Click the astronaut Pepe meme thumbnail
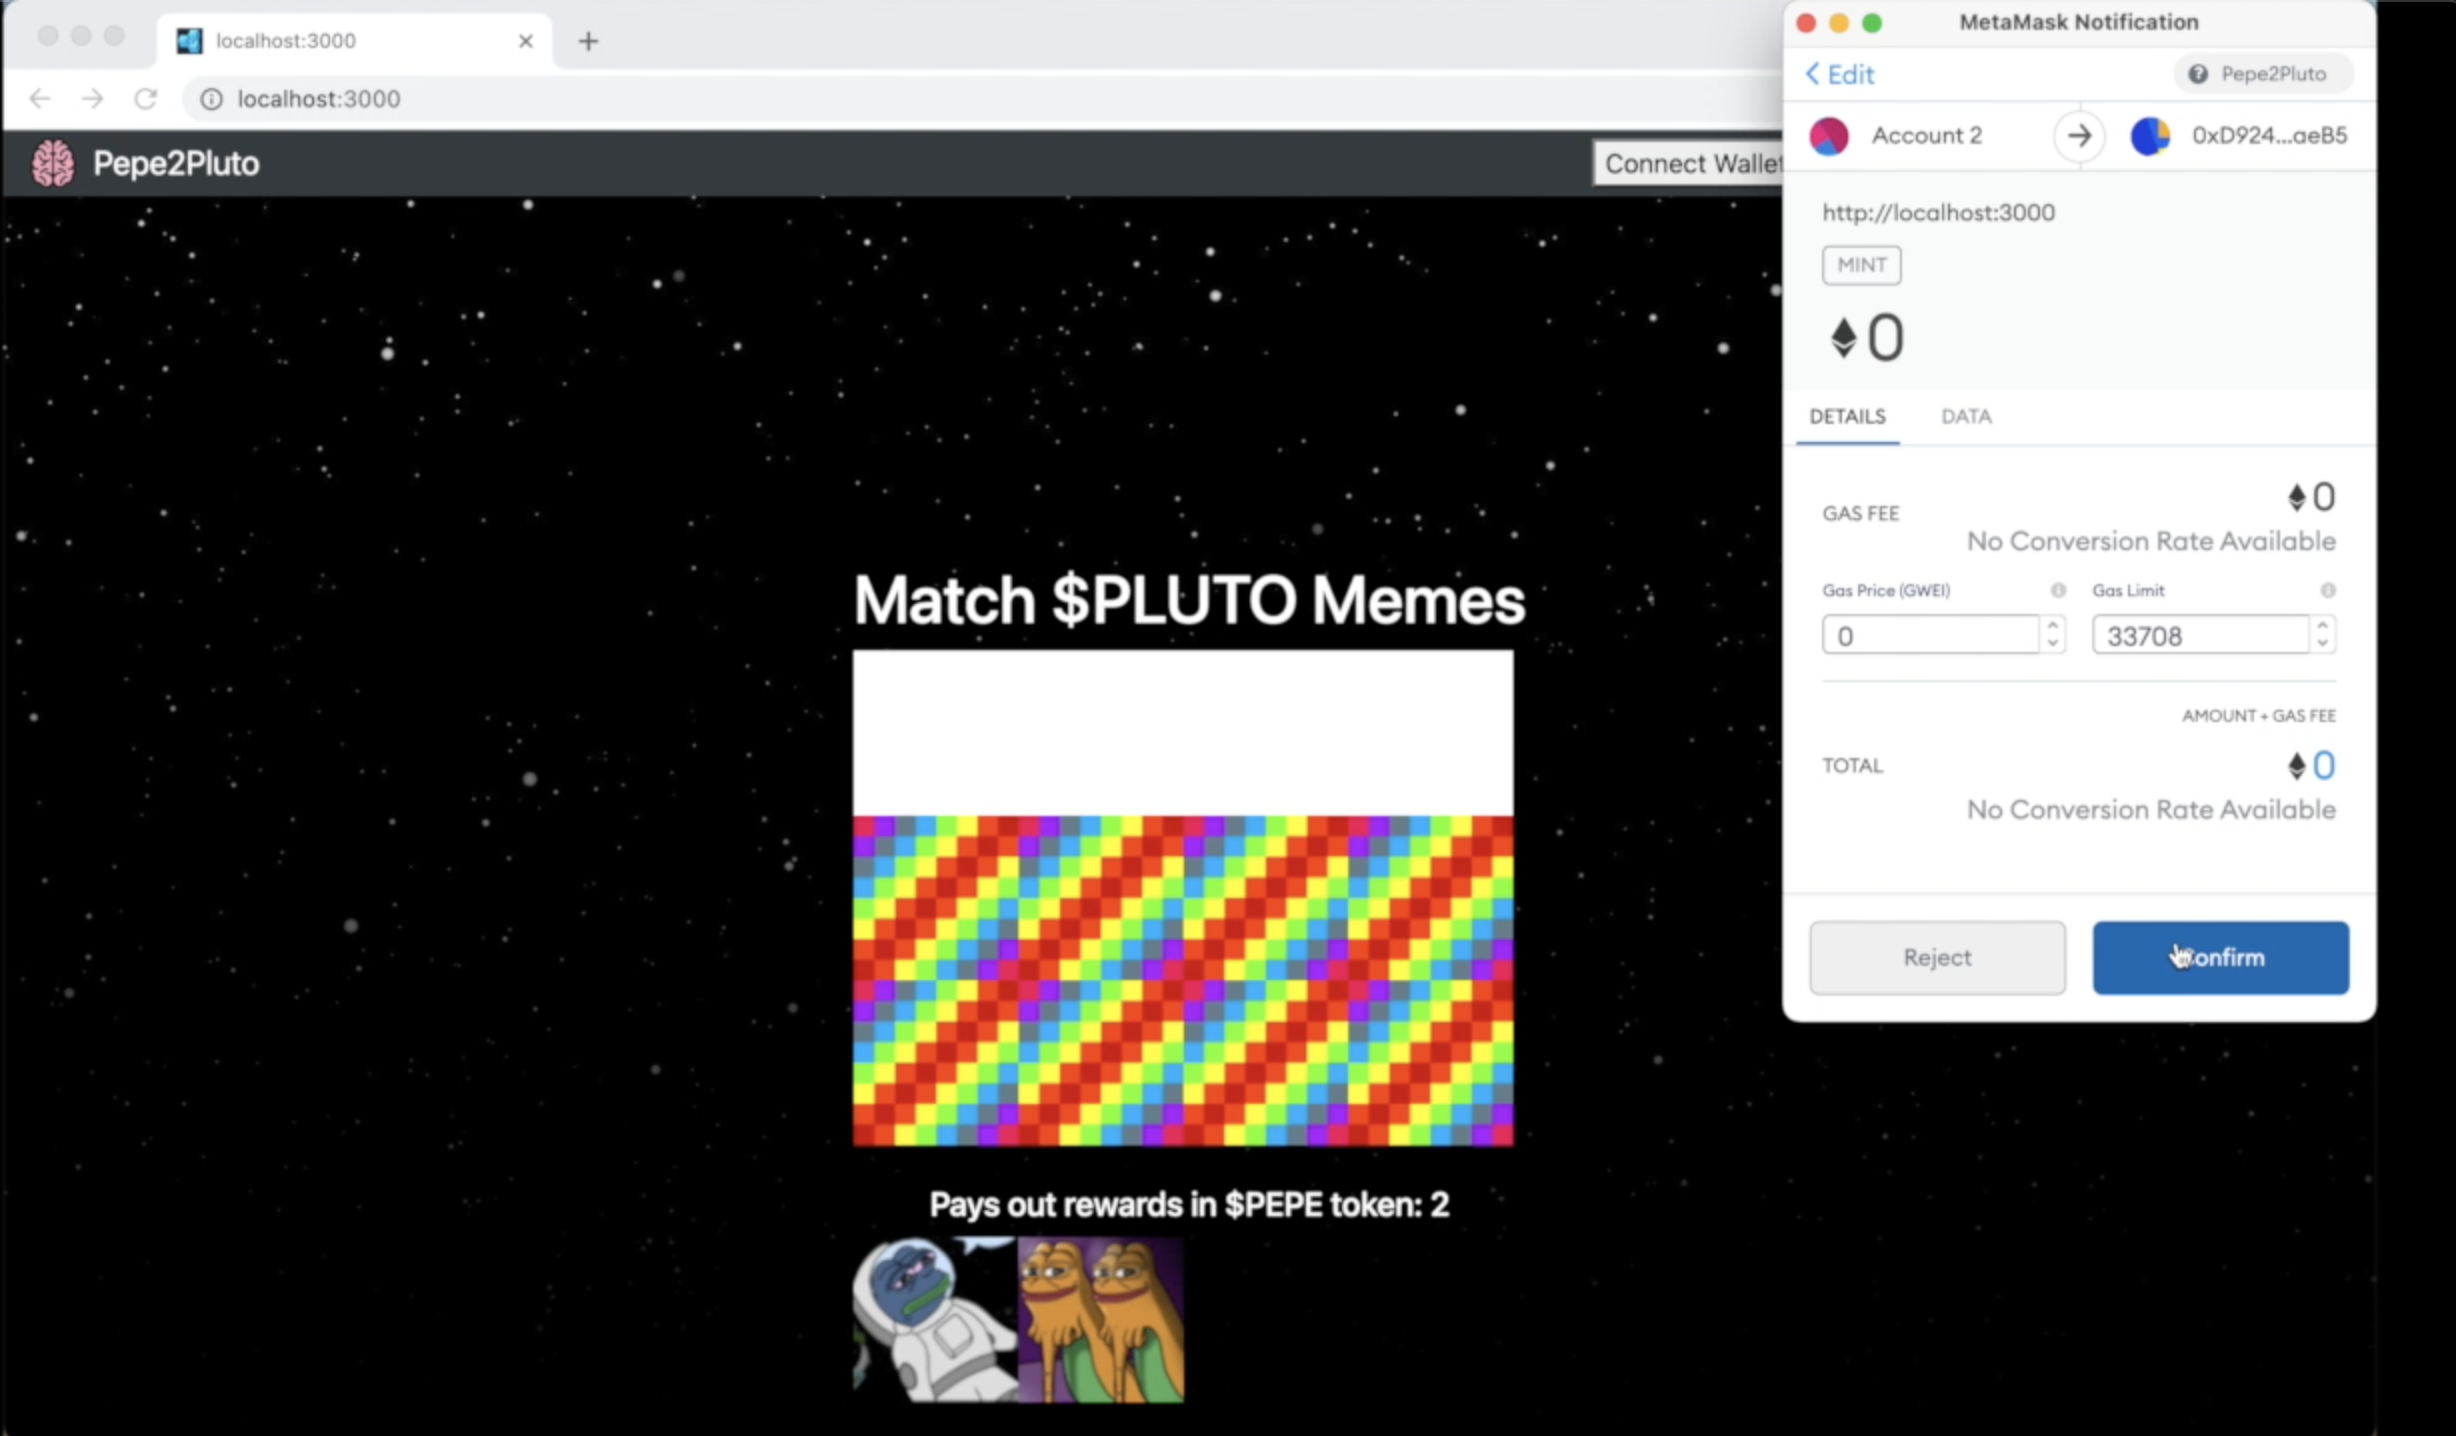Screen dimensions: 2456x1436 click(934, 1319)
